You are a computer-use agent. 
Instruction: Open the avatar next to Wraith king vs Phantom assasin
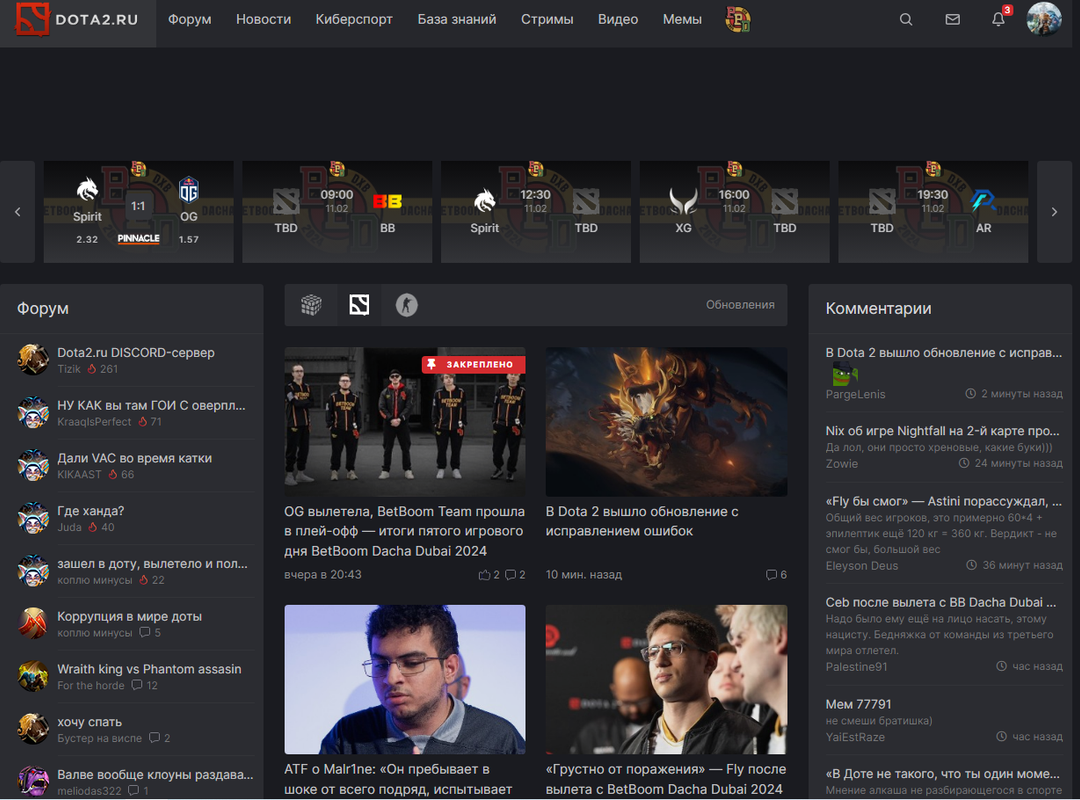tap(33, 676)
